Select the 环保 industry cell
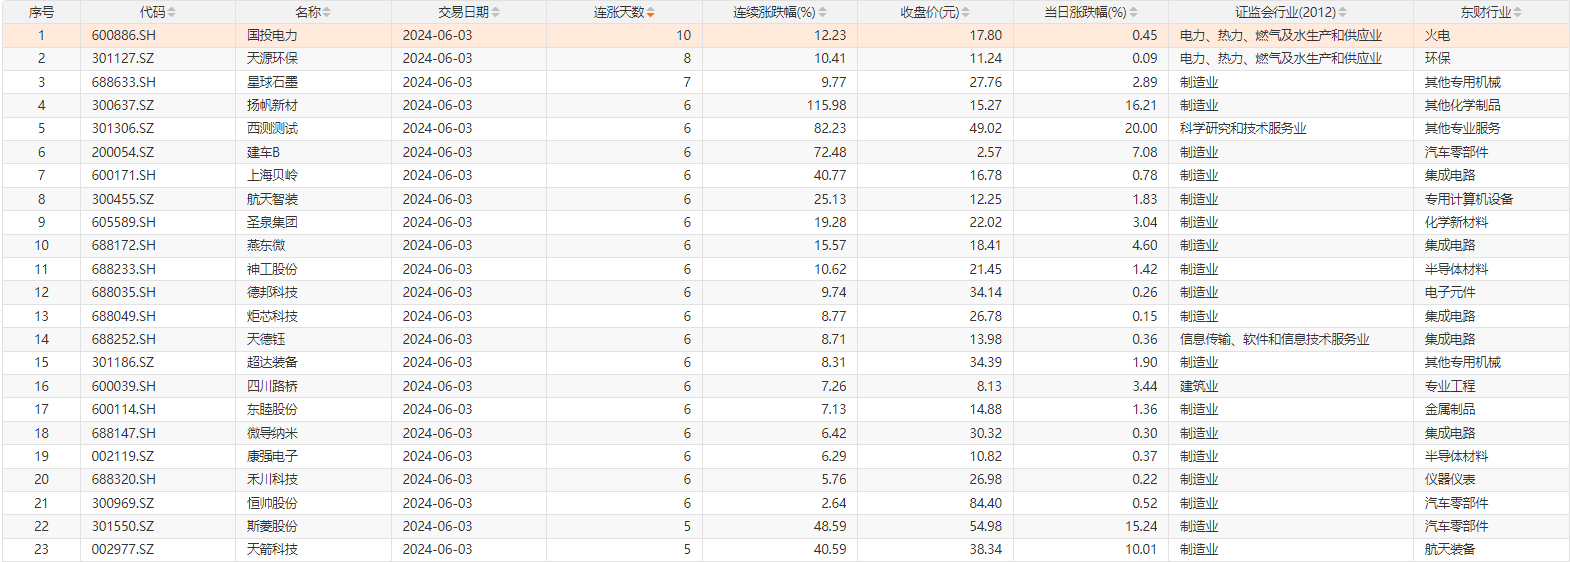 (x=1491, y=58)
